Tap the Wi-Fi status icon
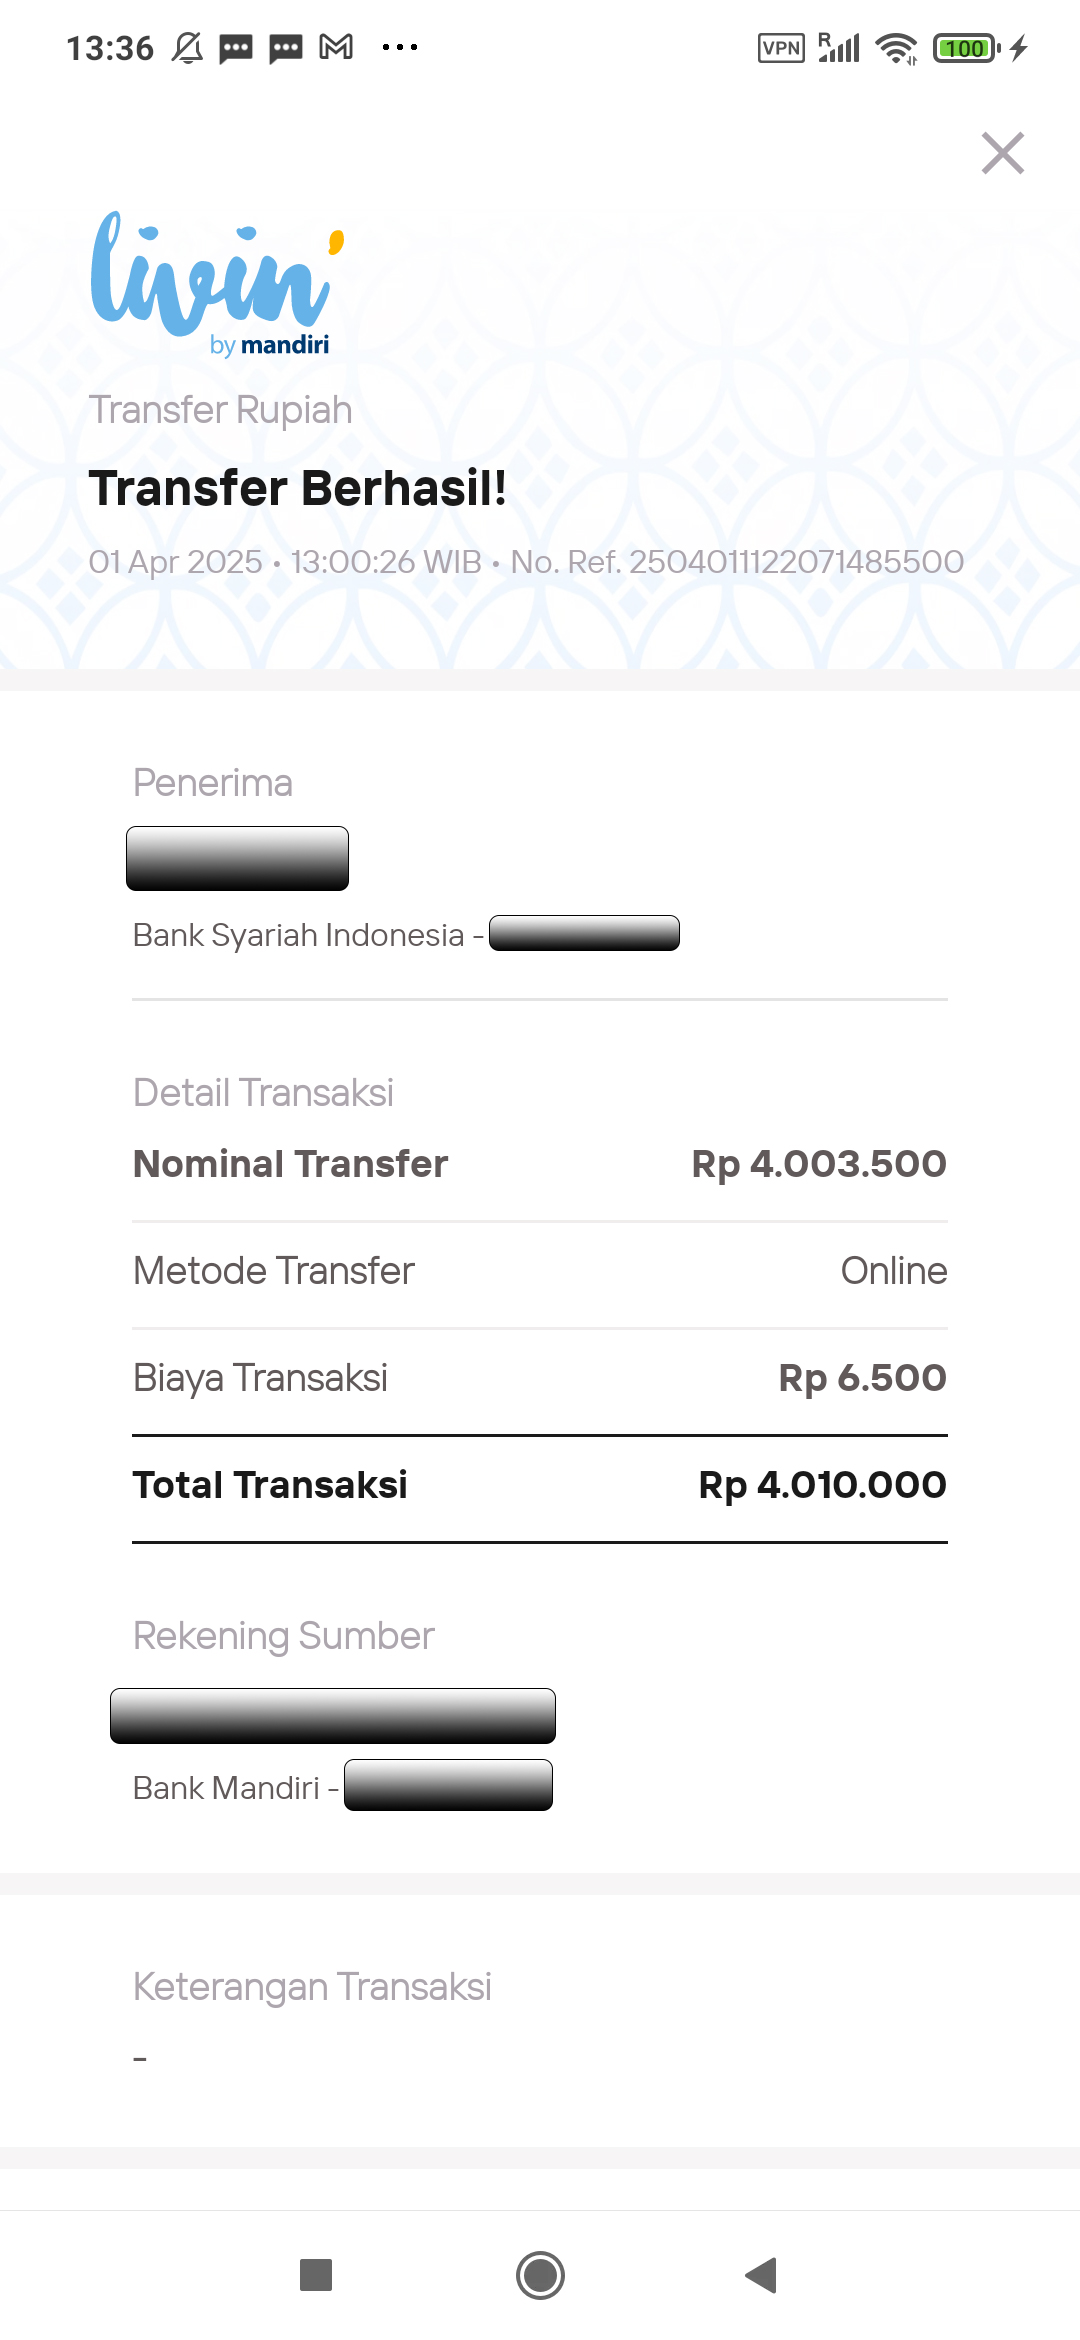Image resolution: width=1080 pixels, height=2340 pixels. tap(896, 48)
